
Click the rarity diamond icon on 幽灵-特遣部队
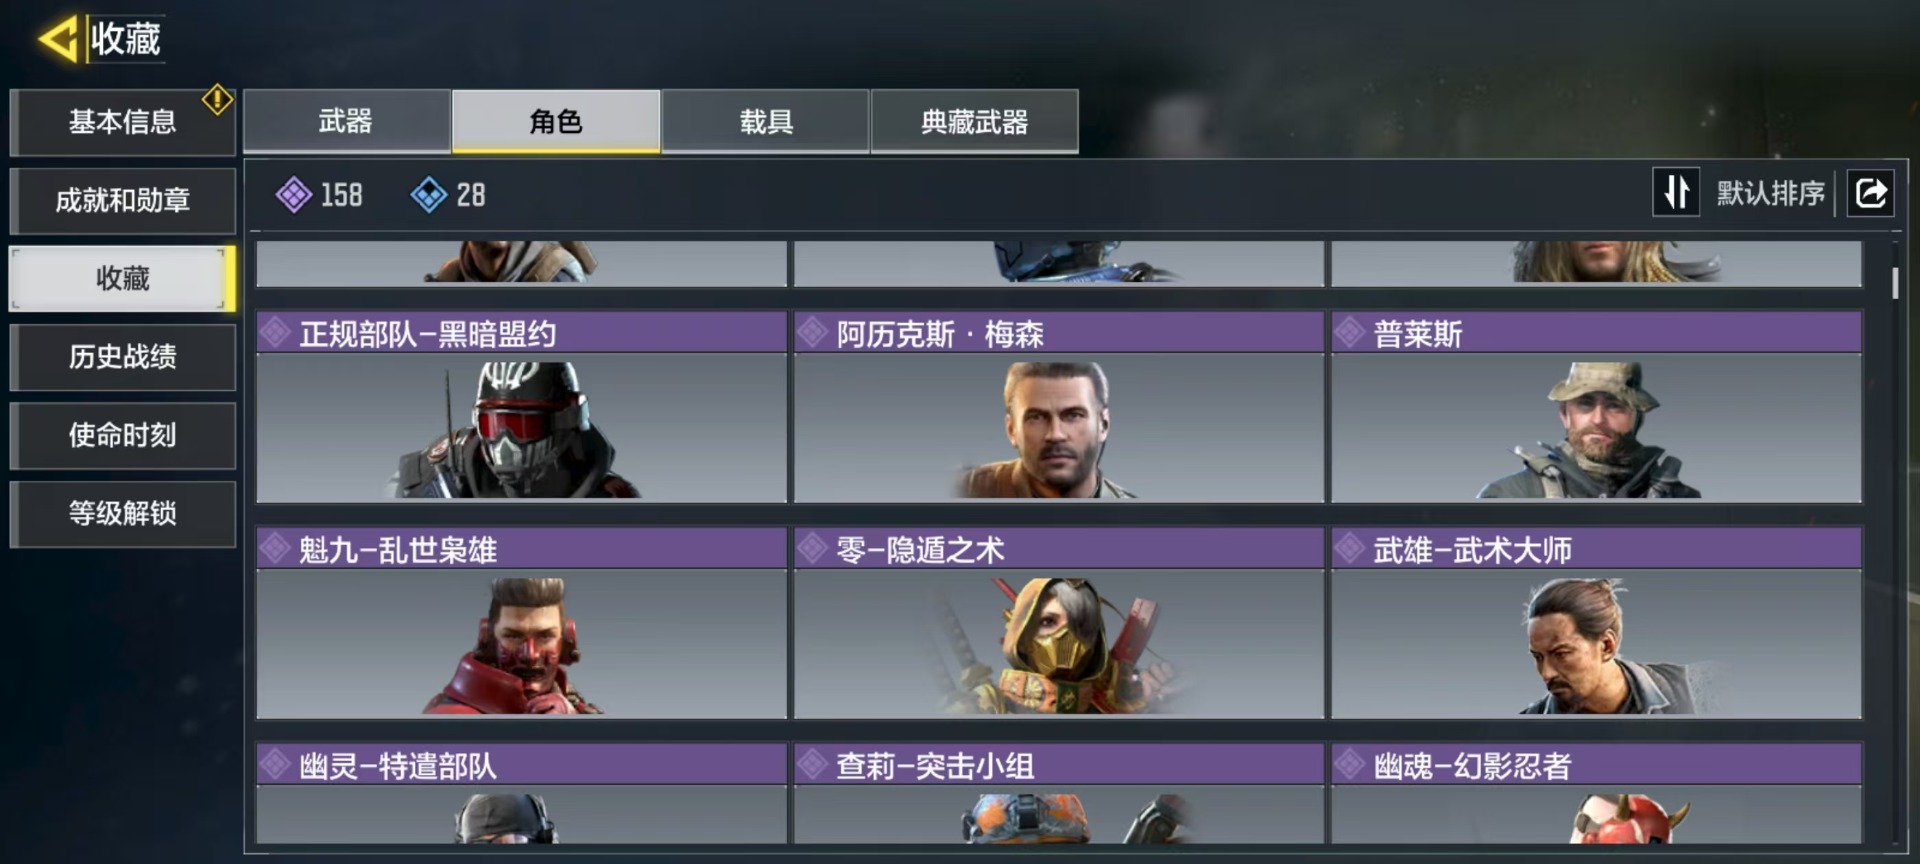point(275,765)
